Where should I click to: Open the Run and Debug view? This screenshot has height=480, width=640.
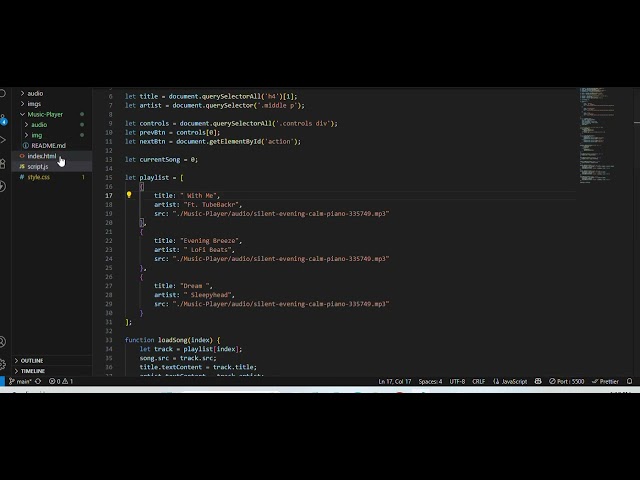[3, 140]
